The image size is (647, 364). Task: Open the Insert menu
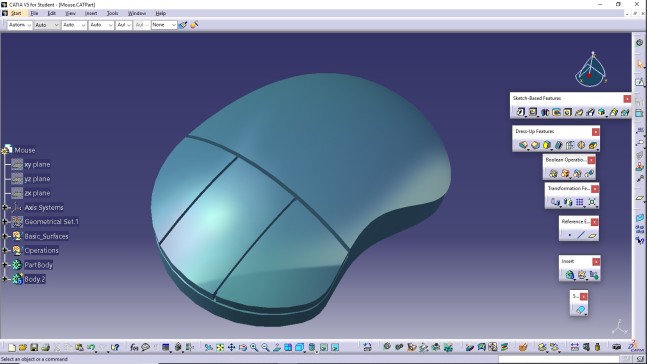point(91,13)
